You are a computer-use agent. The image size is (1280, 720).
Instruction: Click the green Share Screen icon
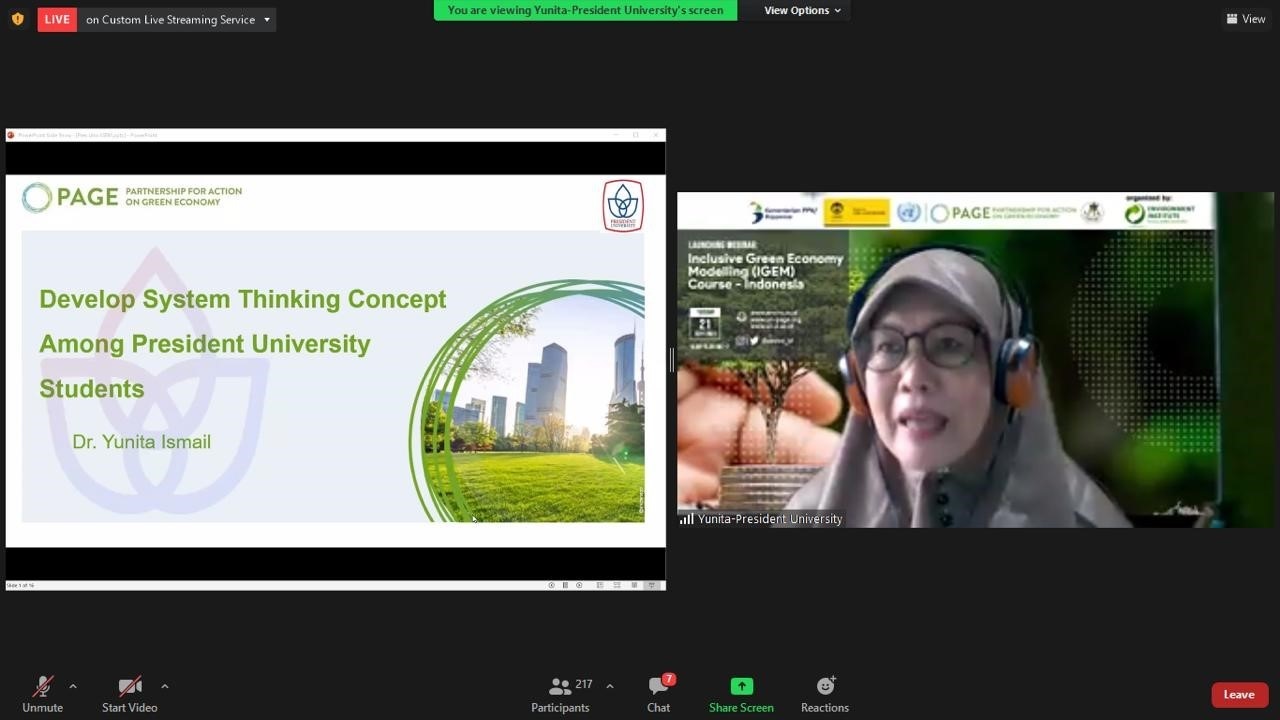point(741,686)
